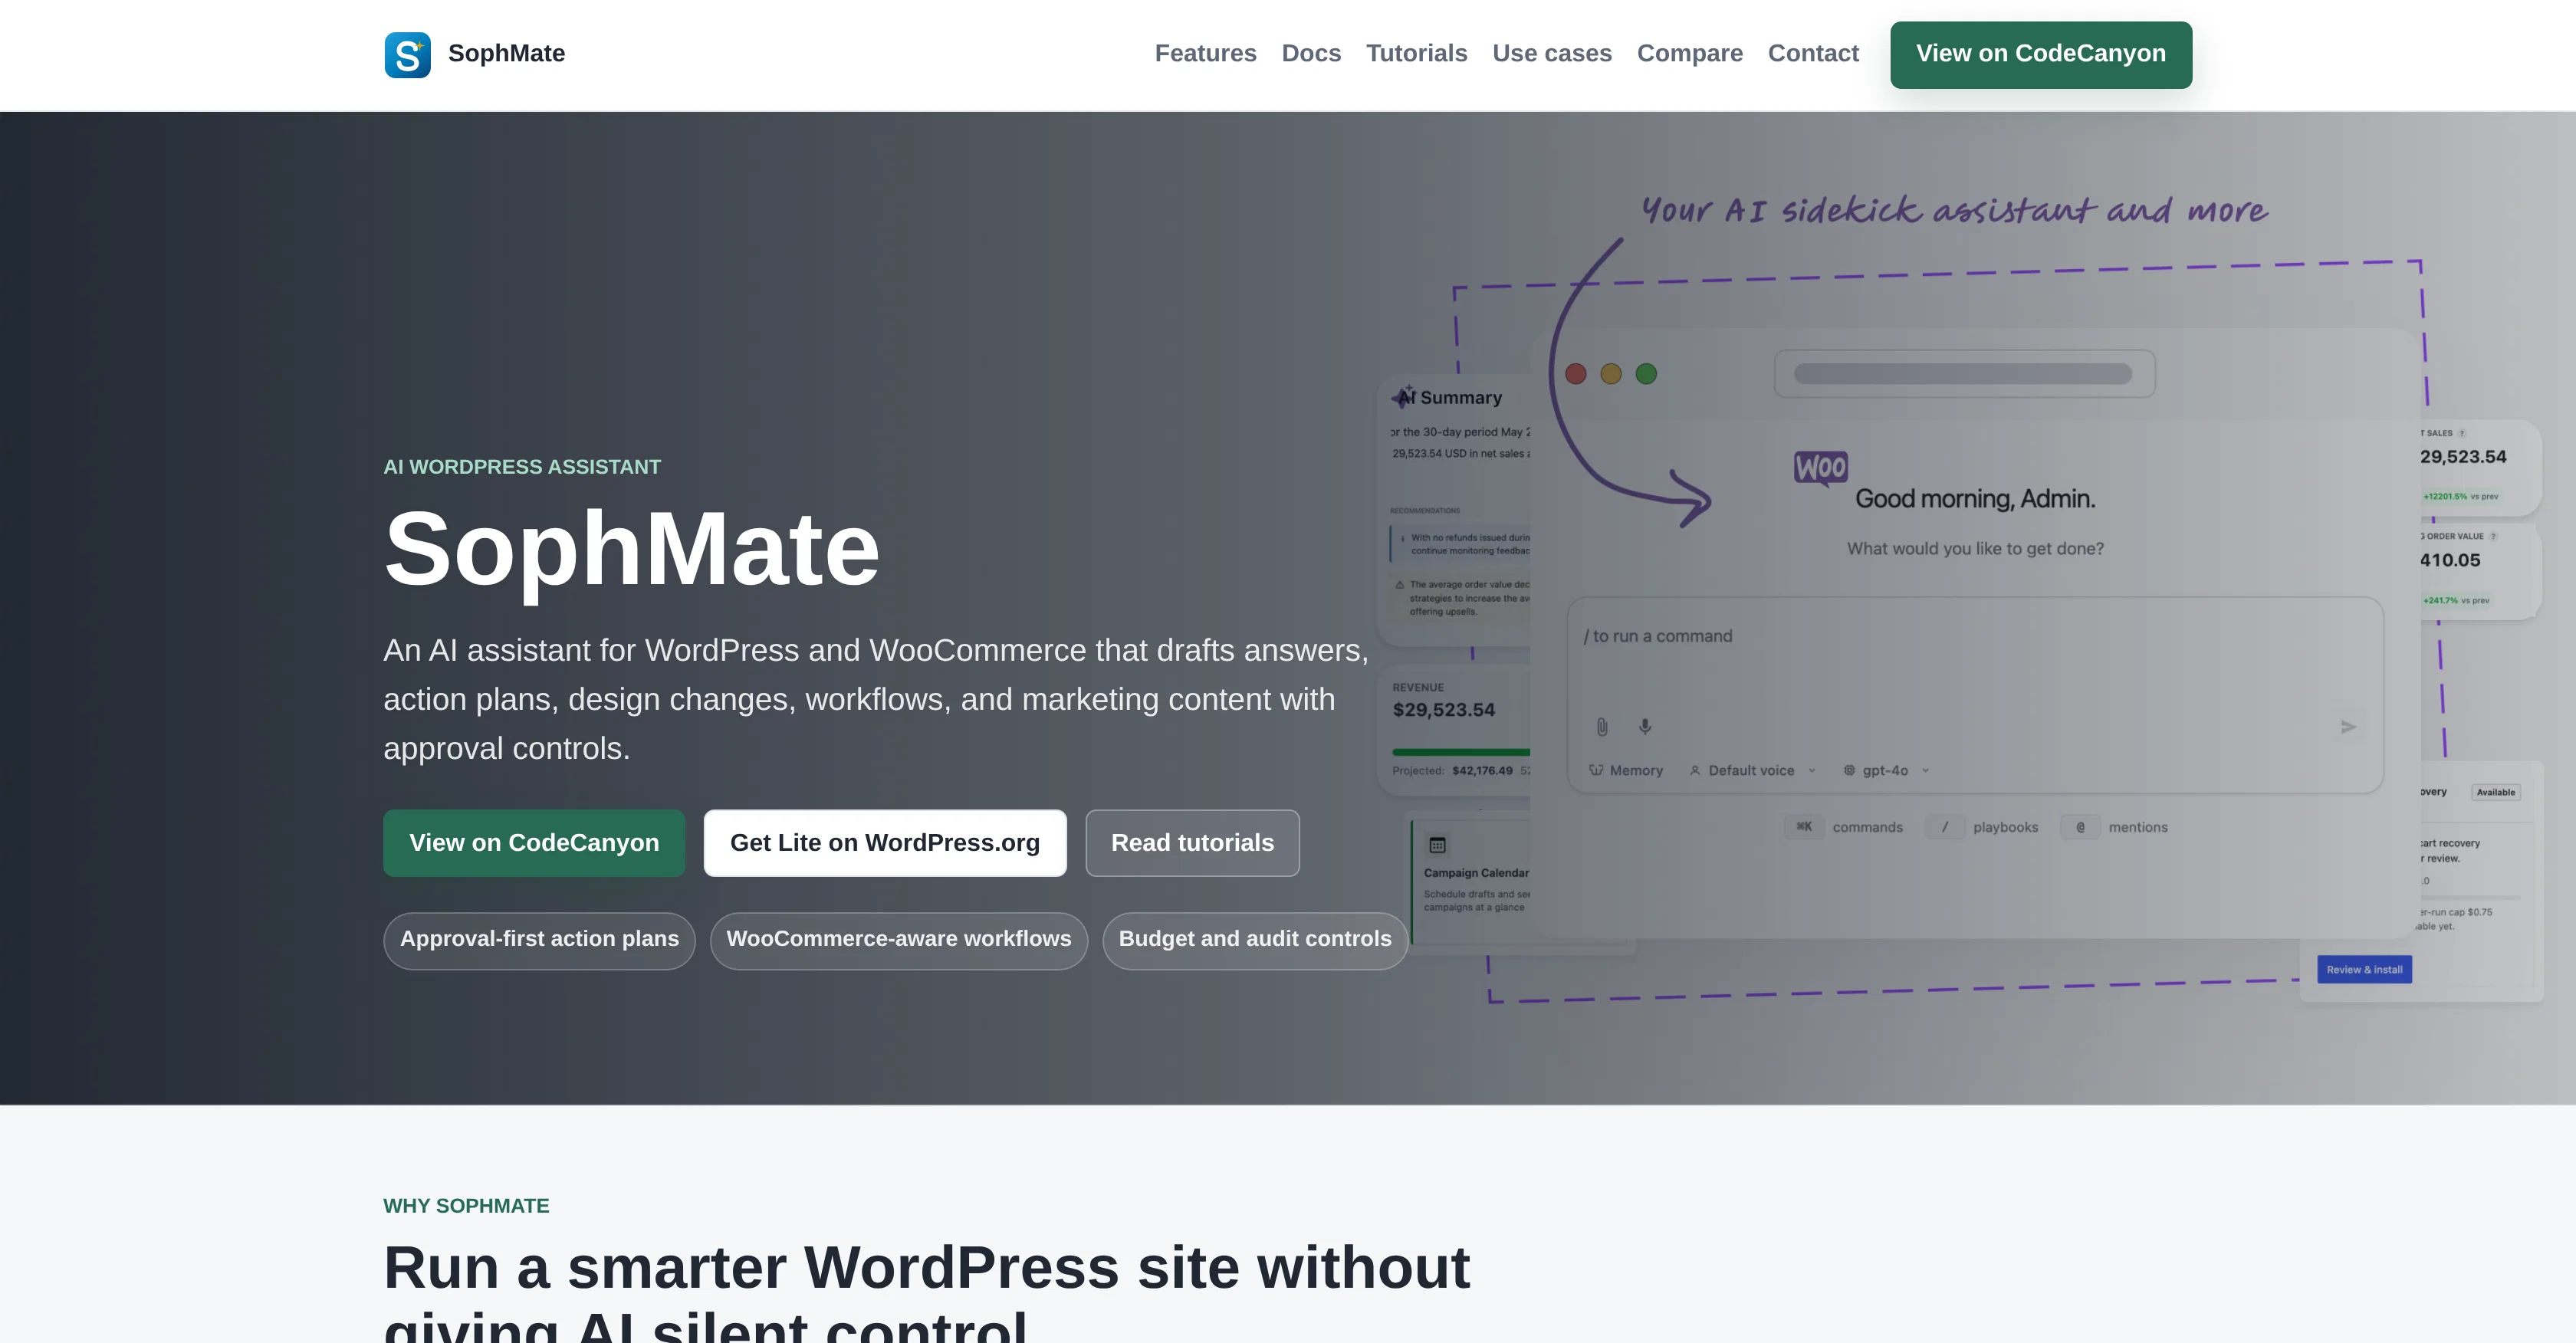Click the ⌘K commands shortcut chip
Image resolution: width=2576 pixels, height=1343 pixels.
(1845, 826)
